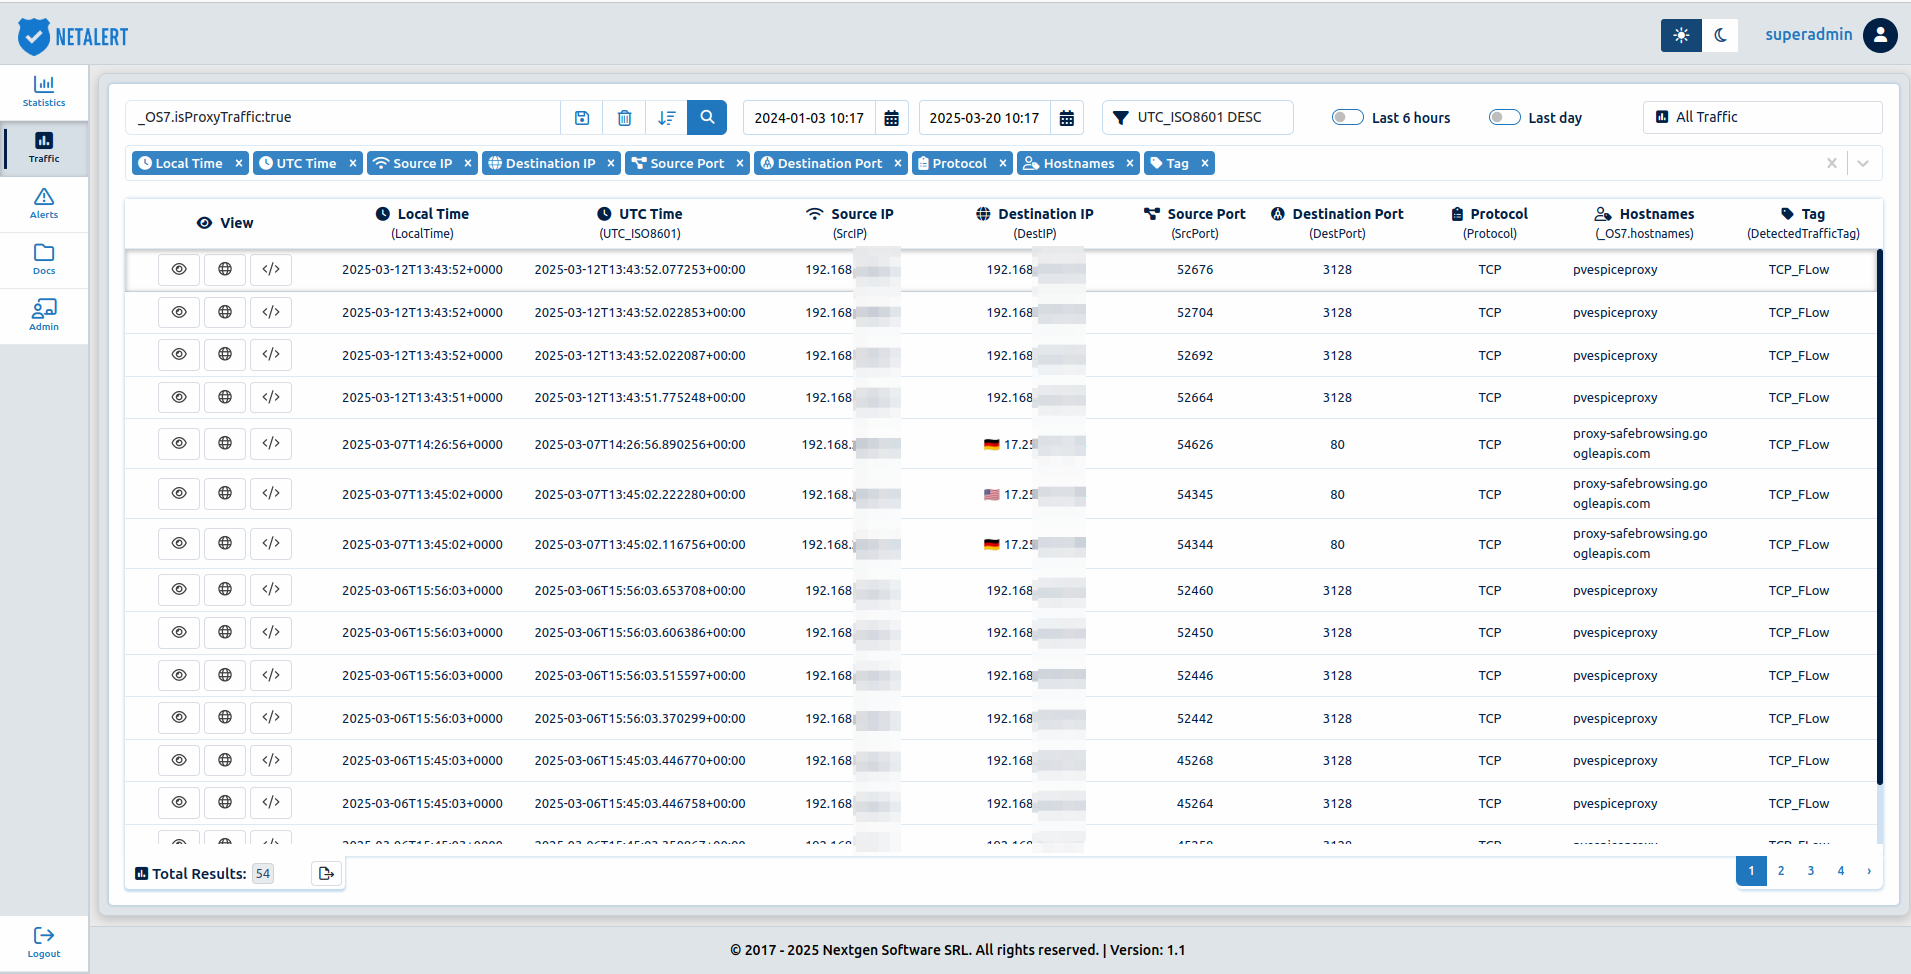The image size is (1911, 974).
Task: Go to results page 3
Action: click(1810, 871)
